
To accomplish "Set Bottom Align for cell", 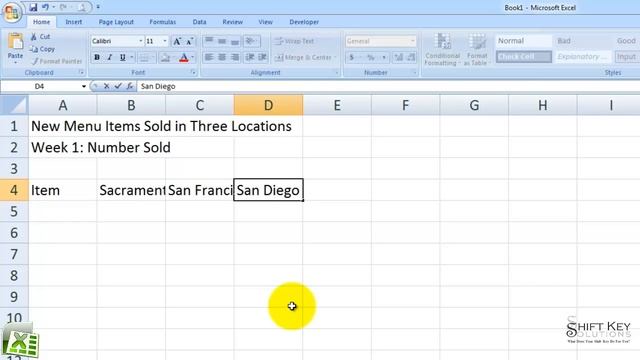I will 235,41.
